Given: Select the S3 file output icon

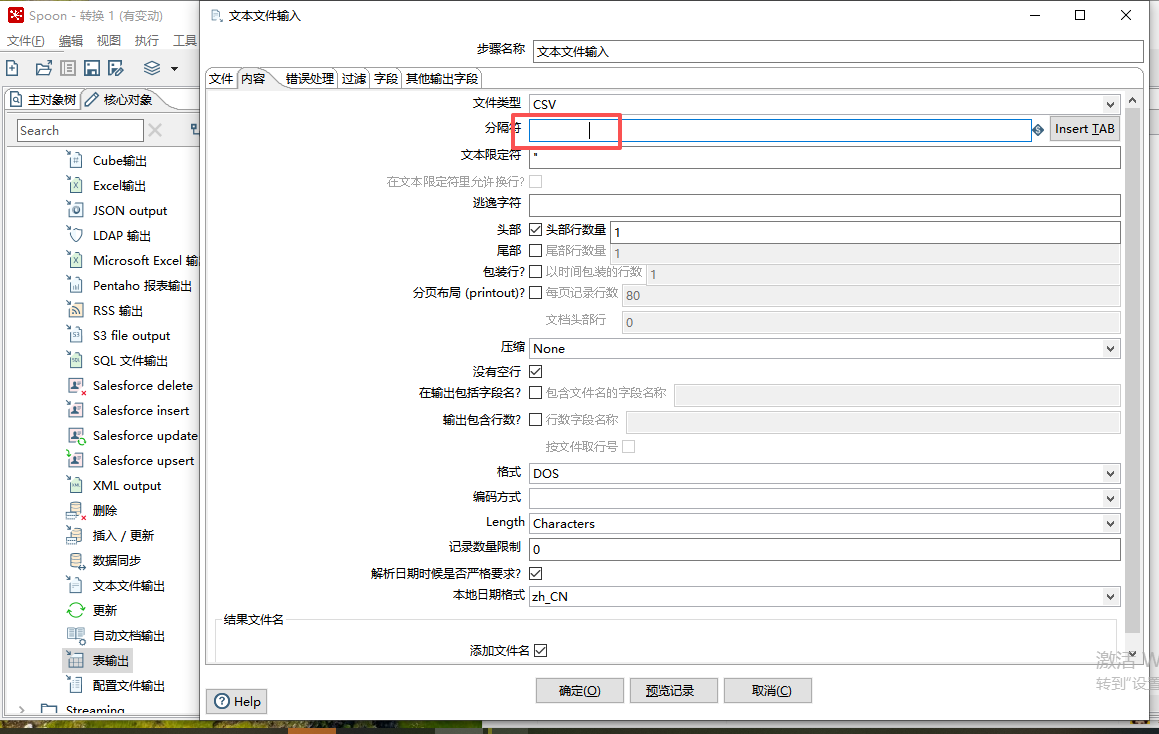Looking at the screenshot, I should tap(75, 335).
